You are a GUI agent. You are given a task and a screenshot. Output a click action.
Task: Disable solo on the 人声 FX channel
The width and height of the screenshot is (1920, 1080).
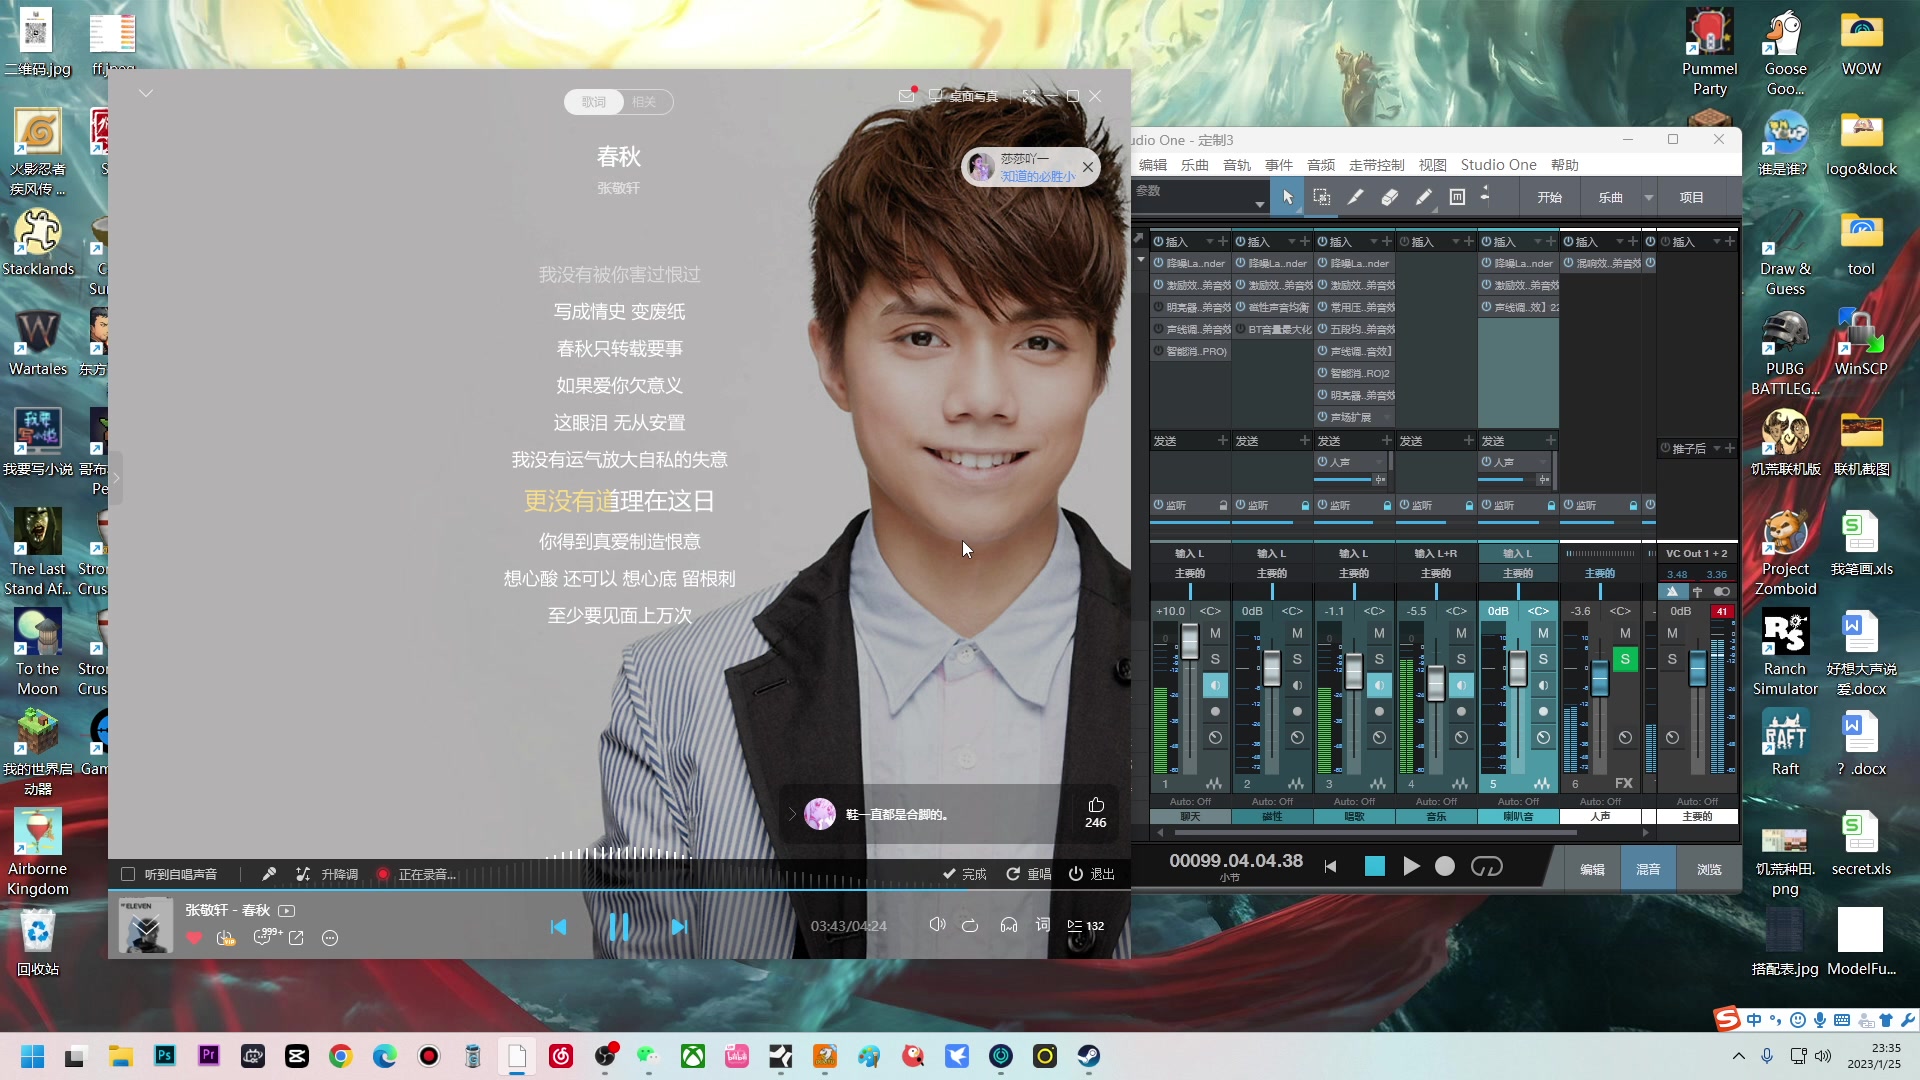pyautogui.click(x=1625, y=659)
